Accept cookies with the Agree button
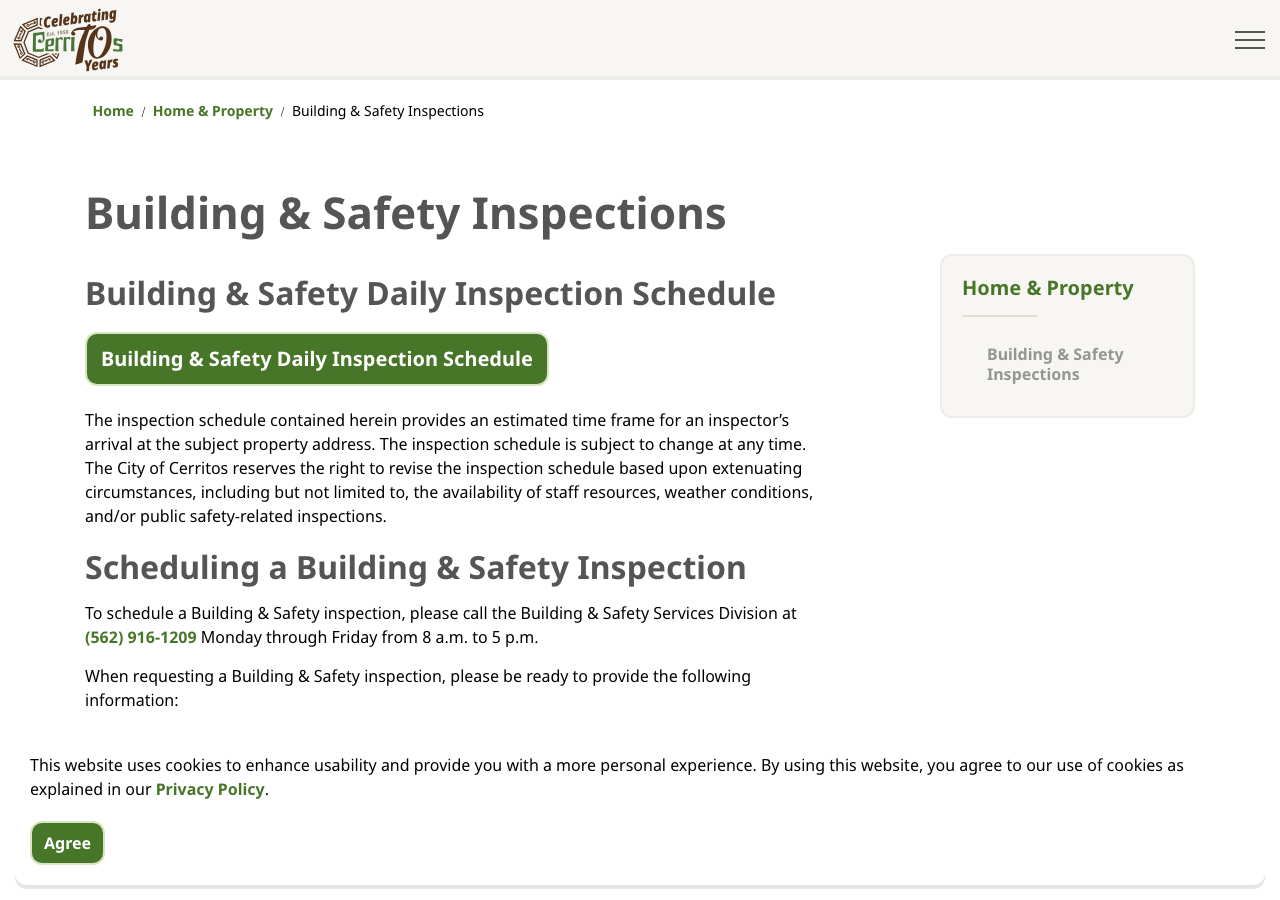This screenshot has width=1280, height=900. click(x=67, y=843)
